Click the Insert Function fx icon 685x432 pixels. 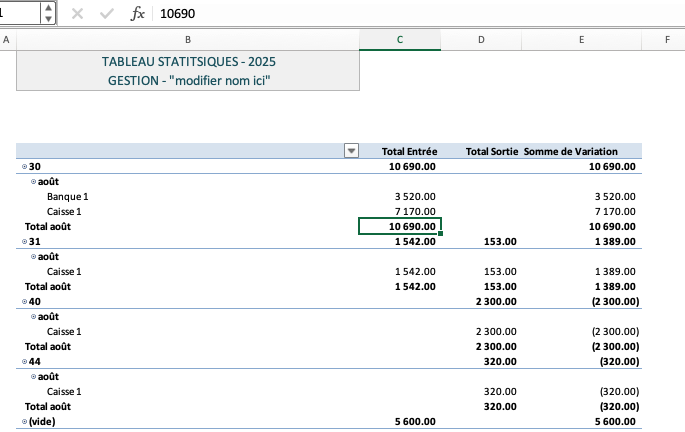[139, 14]
